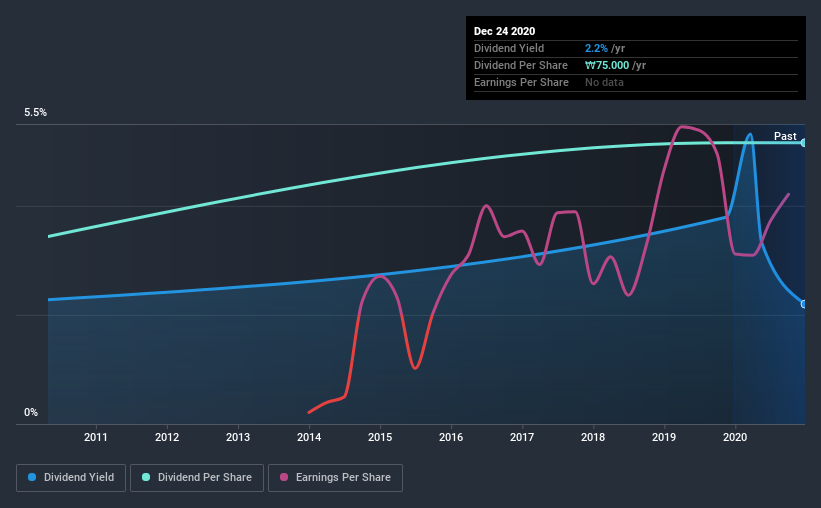The image size is (821, 508).
Task: Click the 2.2% dividend yield value
Action: 596,48
